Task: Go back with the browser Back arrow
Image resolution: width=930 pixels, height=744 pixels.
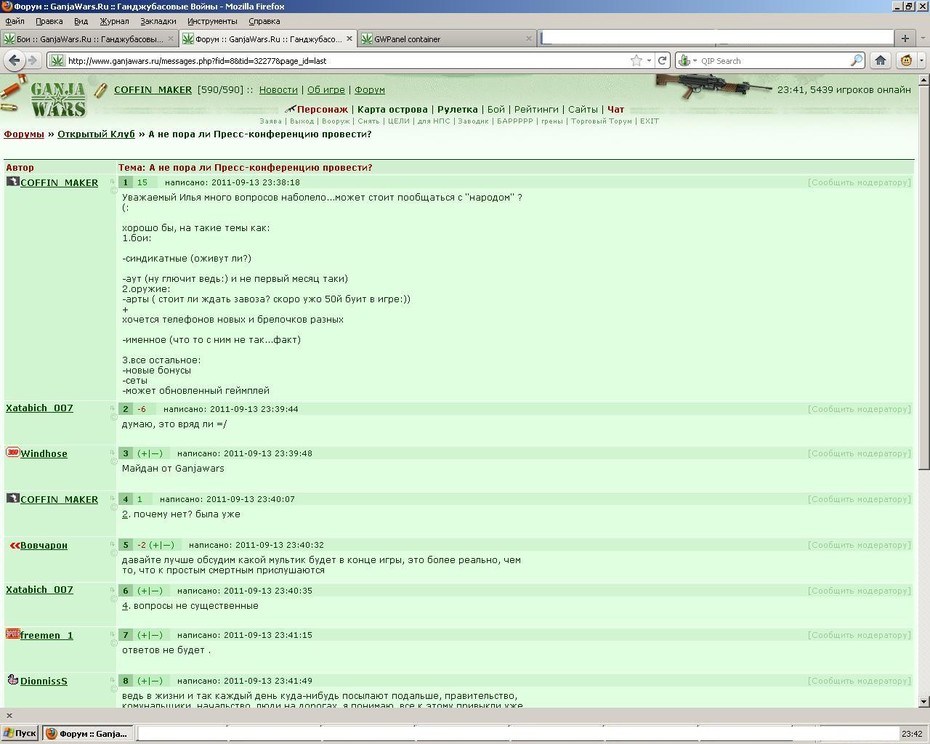Action: pyautogui.click(x=15, y=60)
